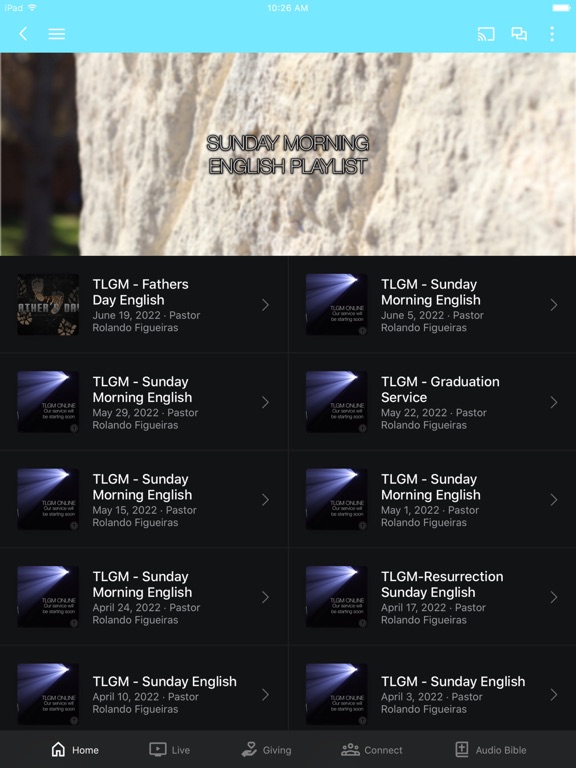
Task: Tap the back arrow icon
Action: 23,34
